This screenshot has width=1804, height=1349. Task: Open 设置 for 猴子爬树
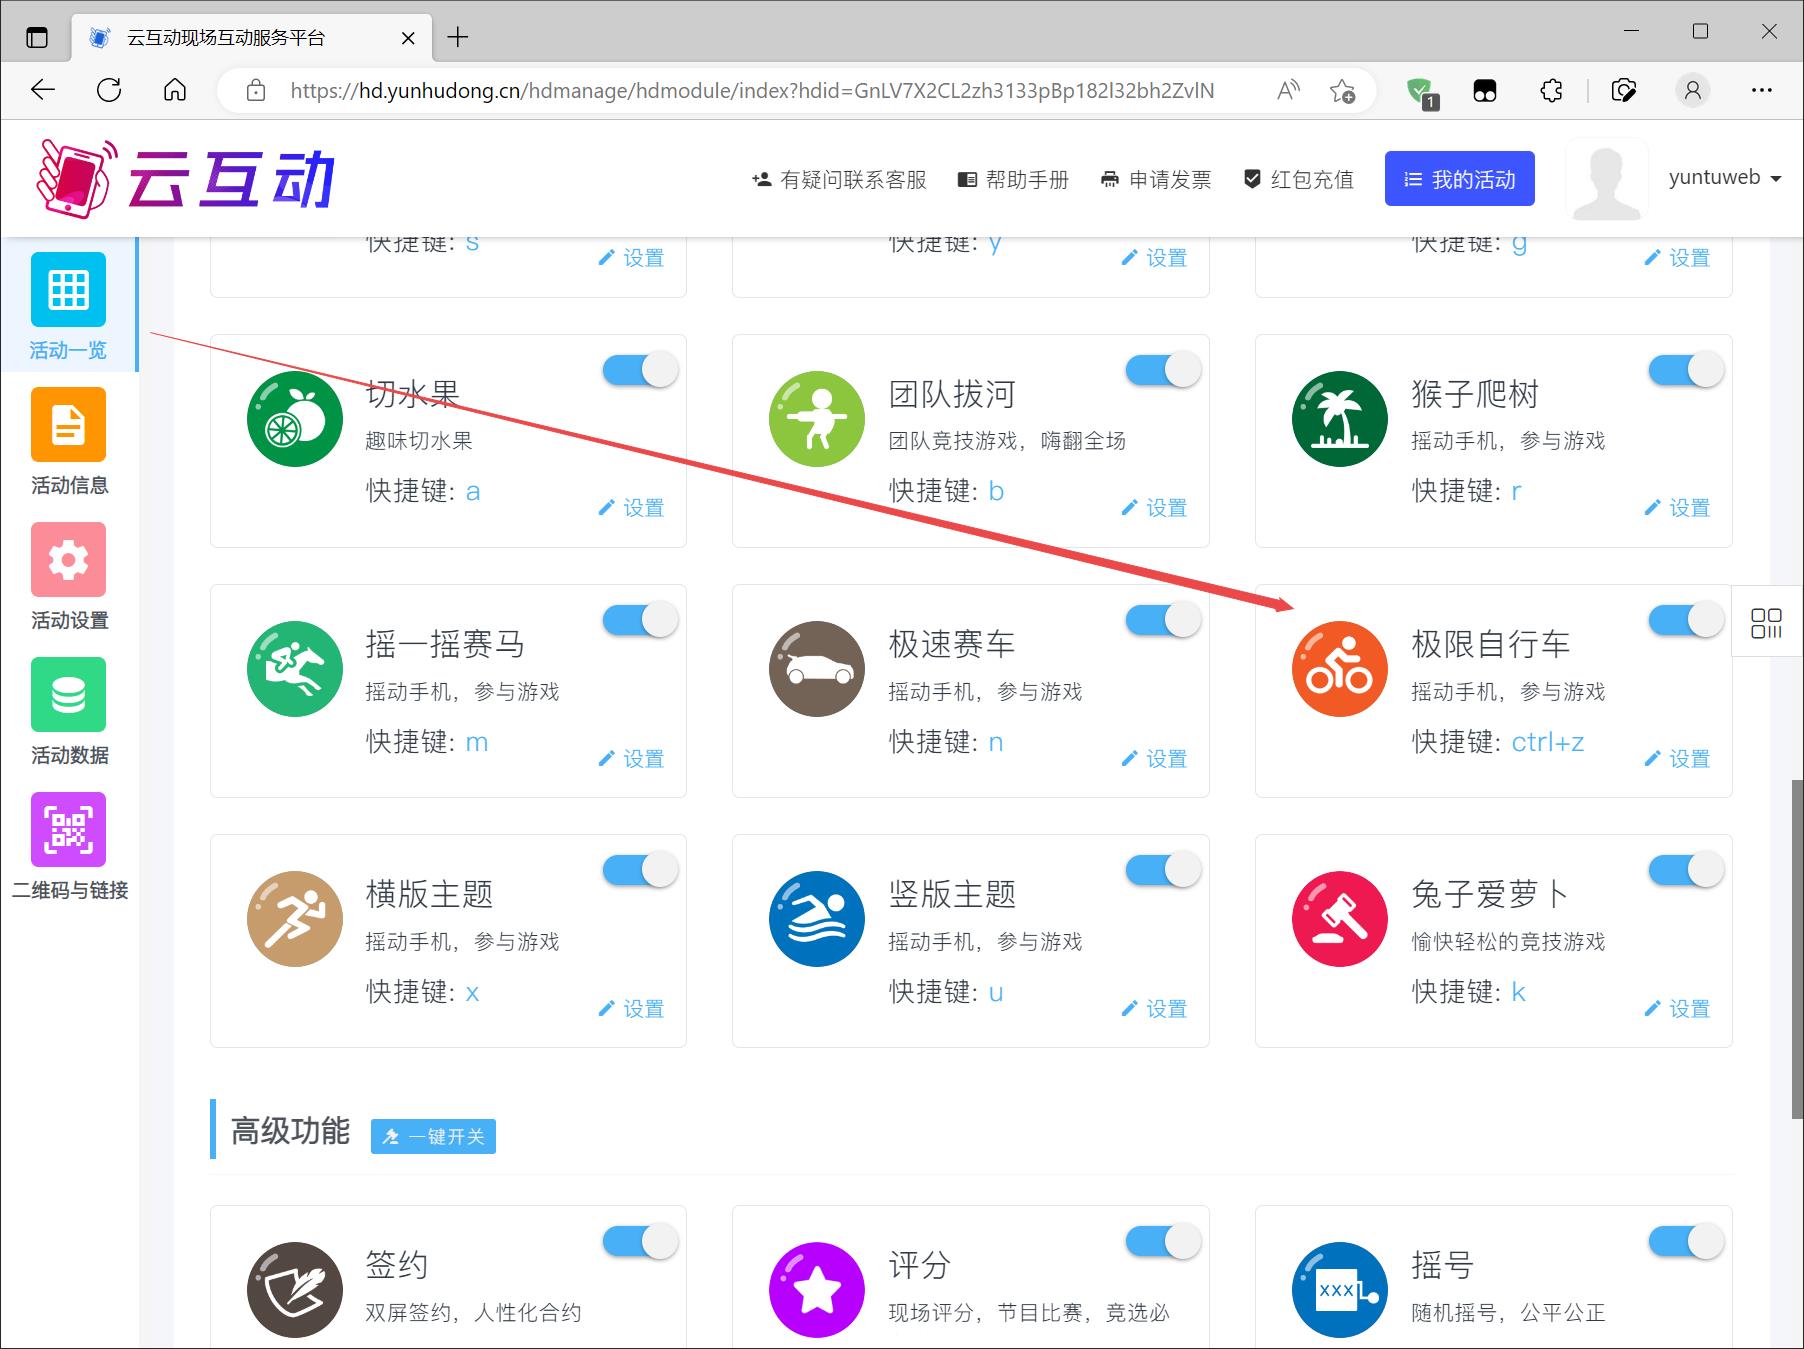1677,508
